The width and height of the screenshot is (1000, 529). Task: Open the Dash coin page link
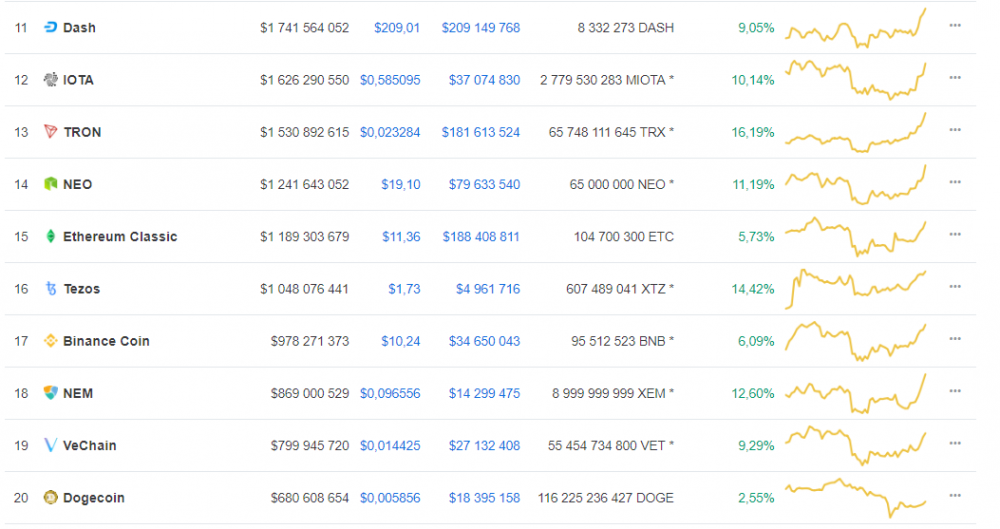tap(79, 27)
